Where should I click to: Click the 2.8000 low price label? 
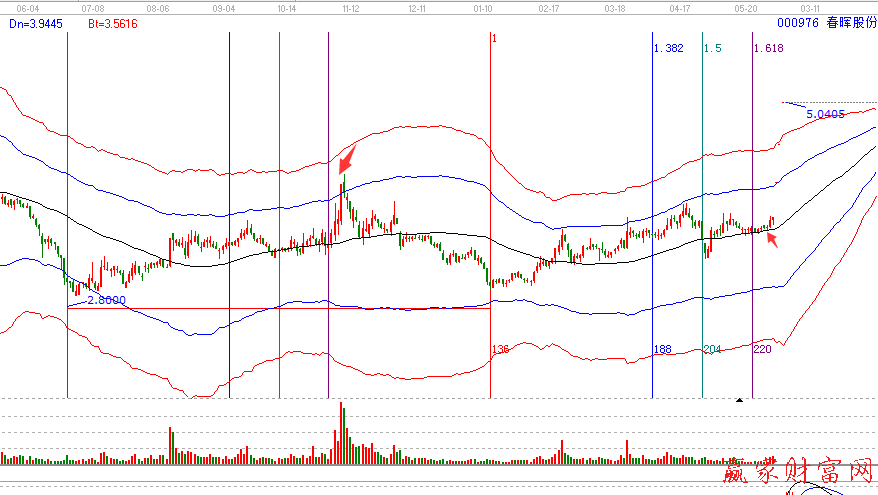point(105,299)
